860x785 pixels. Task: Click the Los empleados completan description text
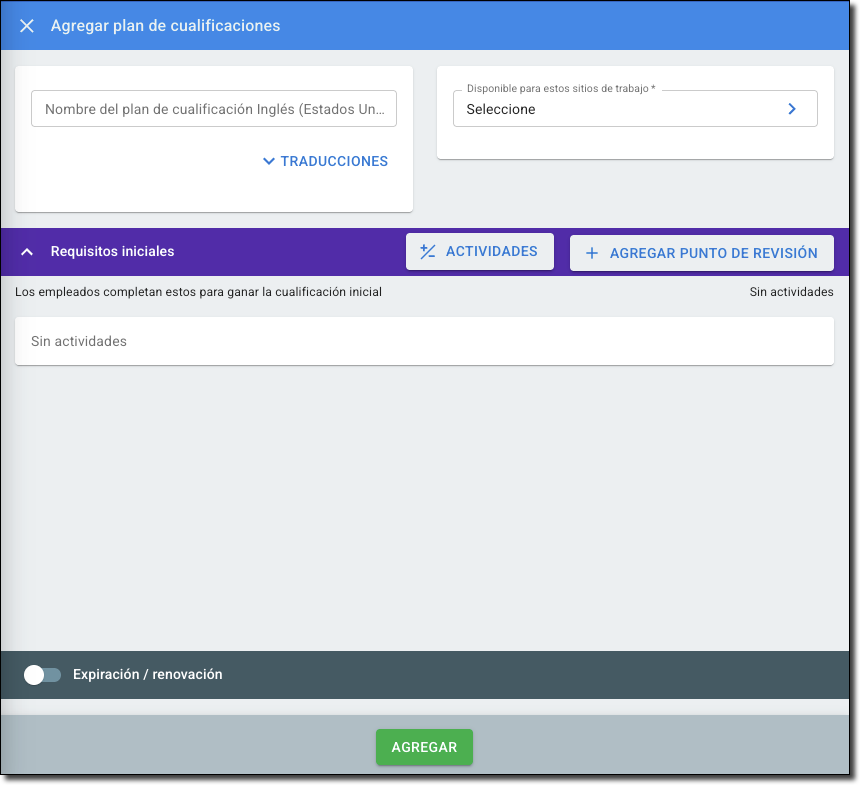click(198, 292)
